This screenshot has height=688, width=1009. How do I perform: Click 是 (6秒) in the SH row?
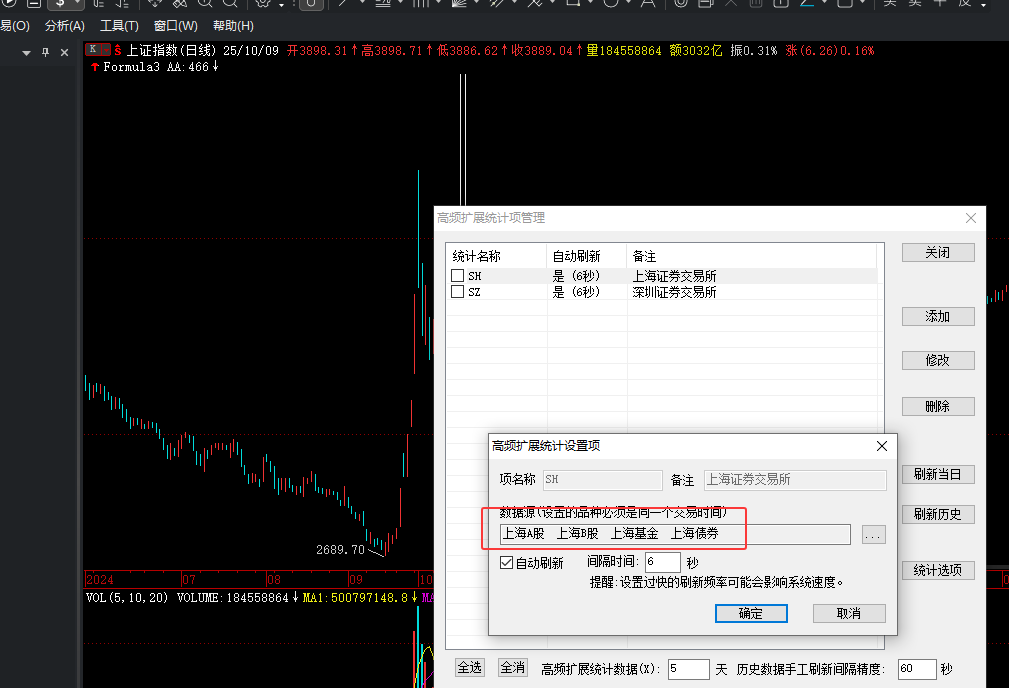(576, 276)
